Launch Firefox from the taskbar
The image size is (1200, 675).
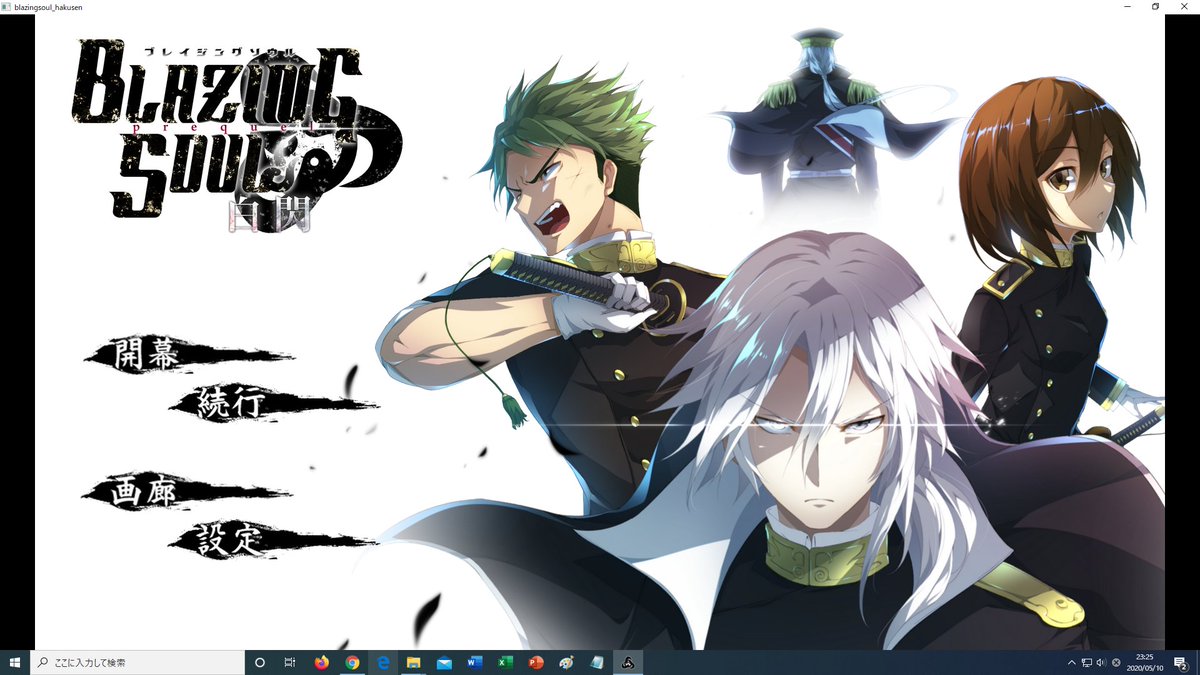(x=321, y=662)
